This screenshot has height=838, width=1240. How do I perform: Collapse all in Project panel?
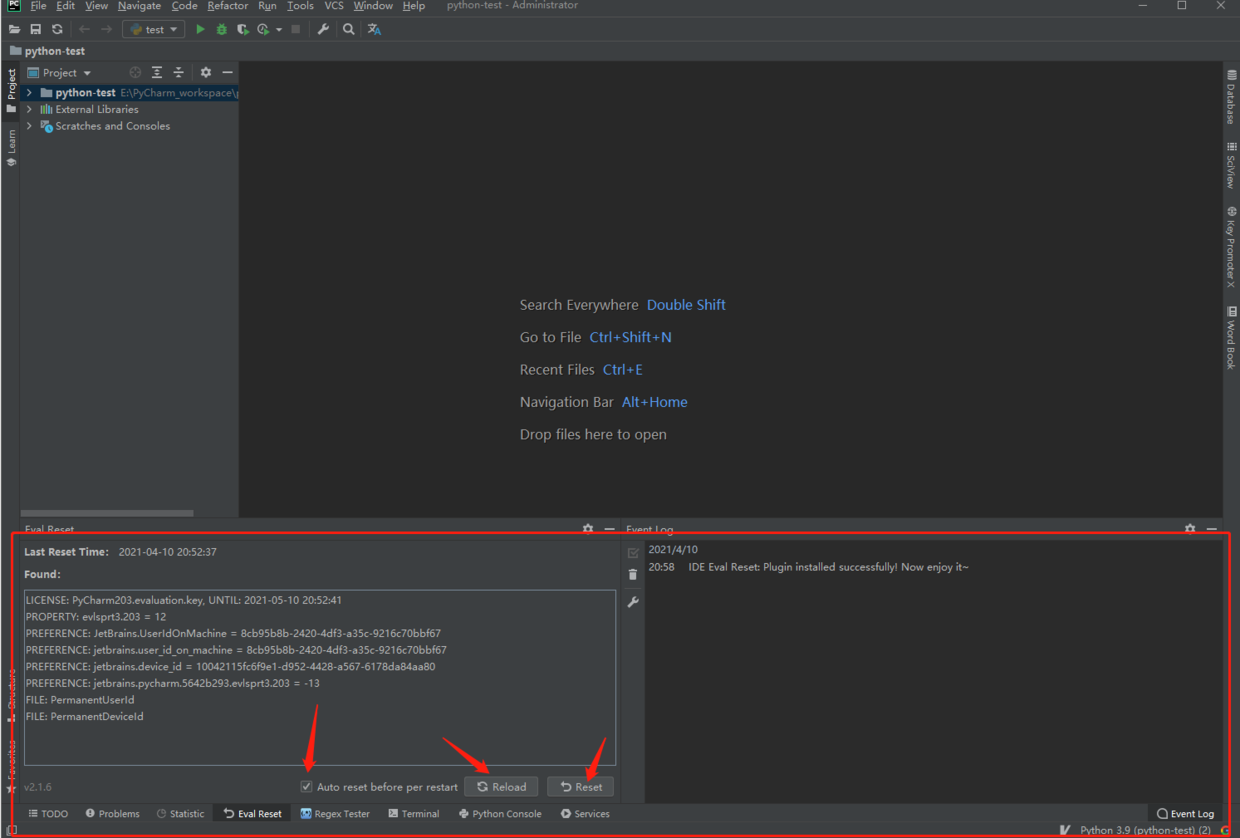click(x=179, y=73)
